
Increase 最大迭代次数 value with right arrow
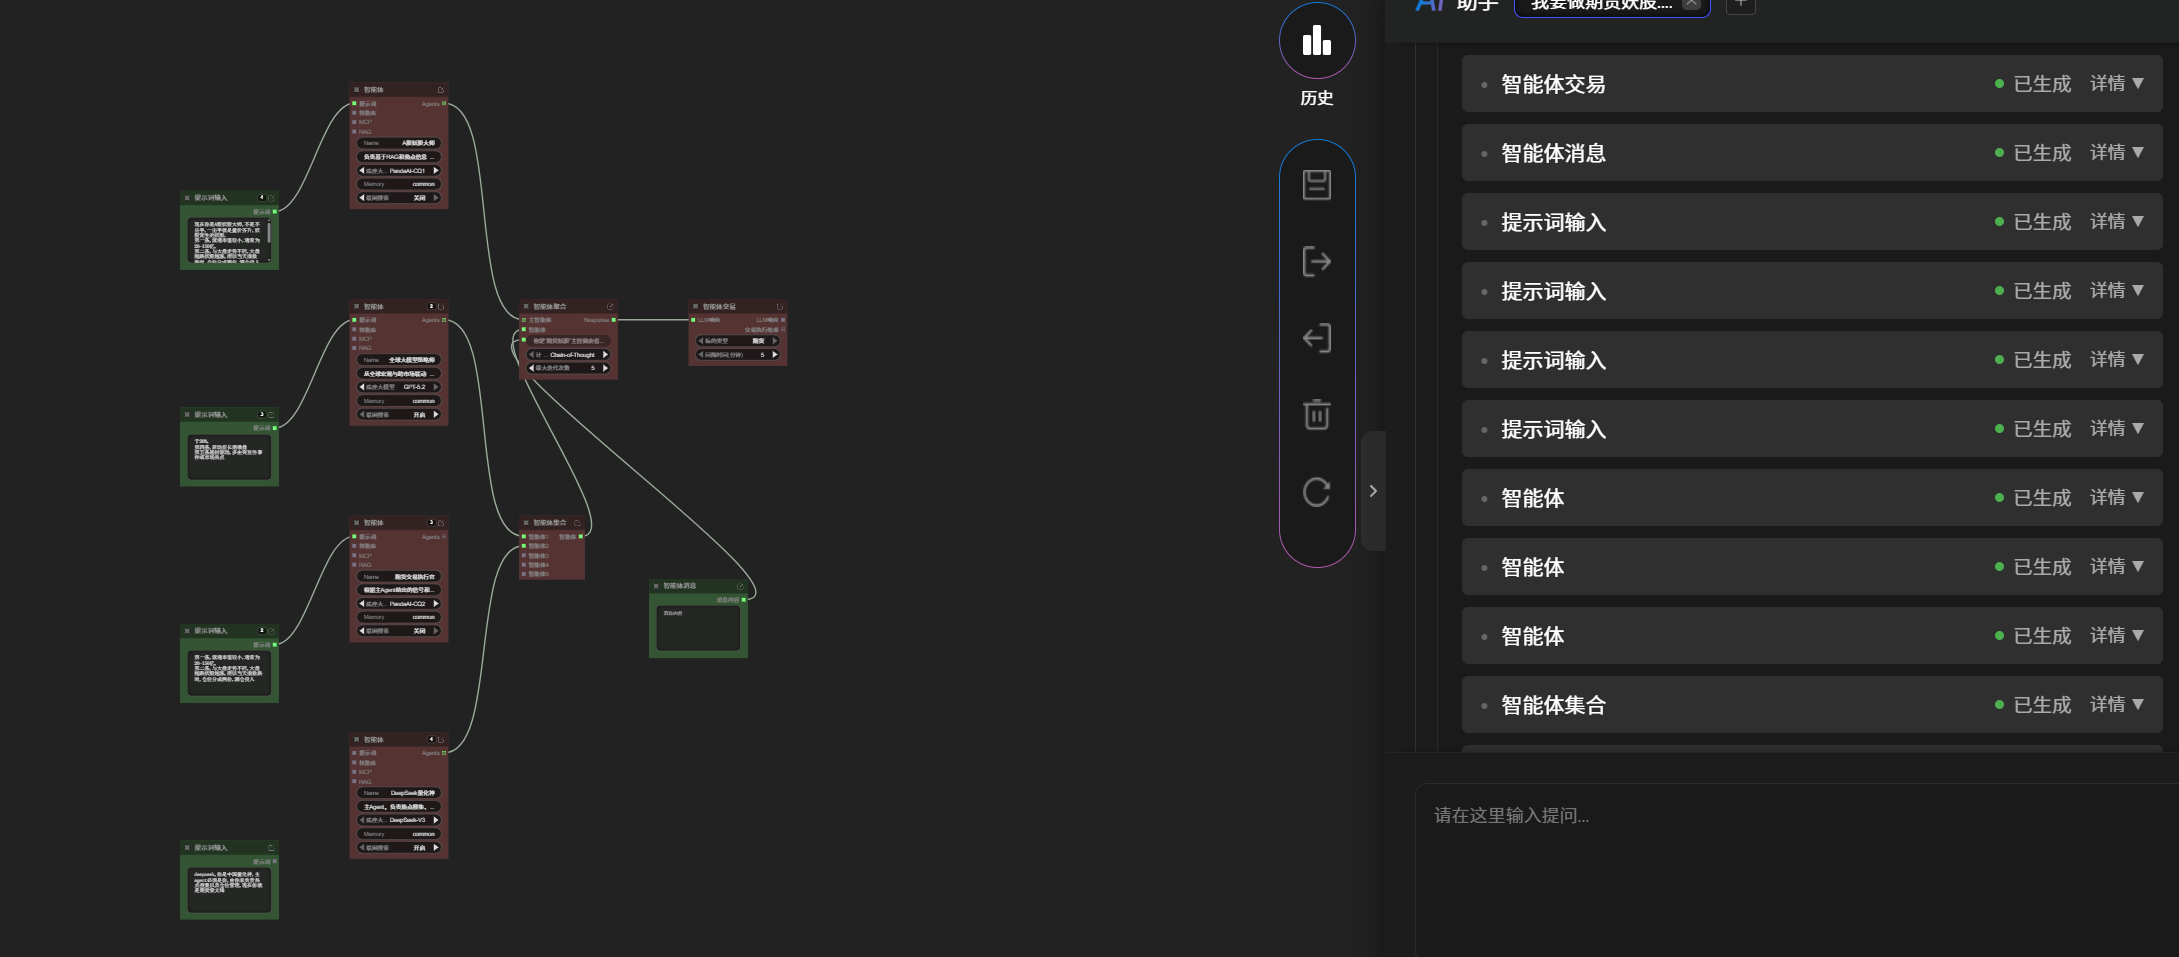pyautogui.click(x=605, y=368)
